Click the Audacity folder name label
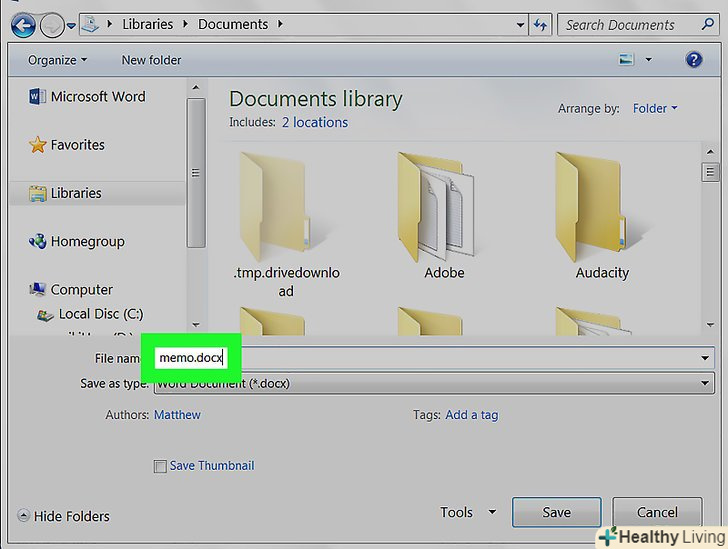The height and width of the screenshot is (549, 728). click(602, 273)
